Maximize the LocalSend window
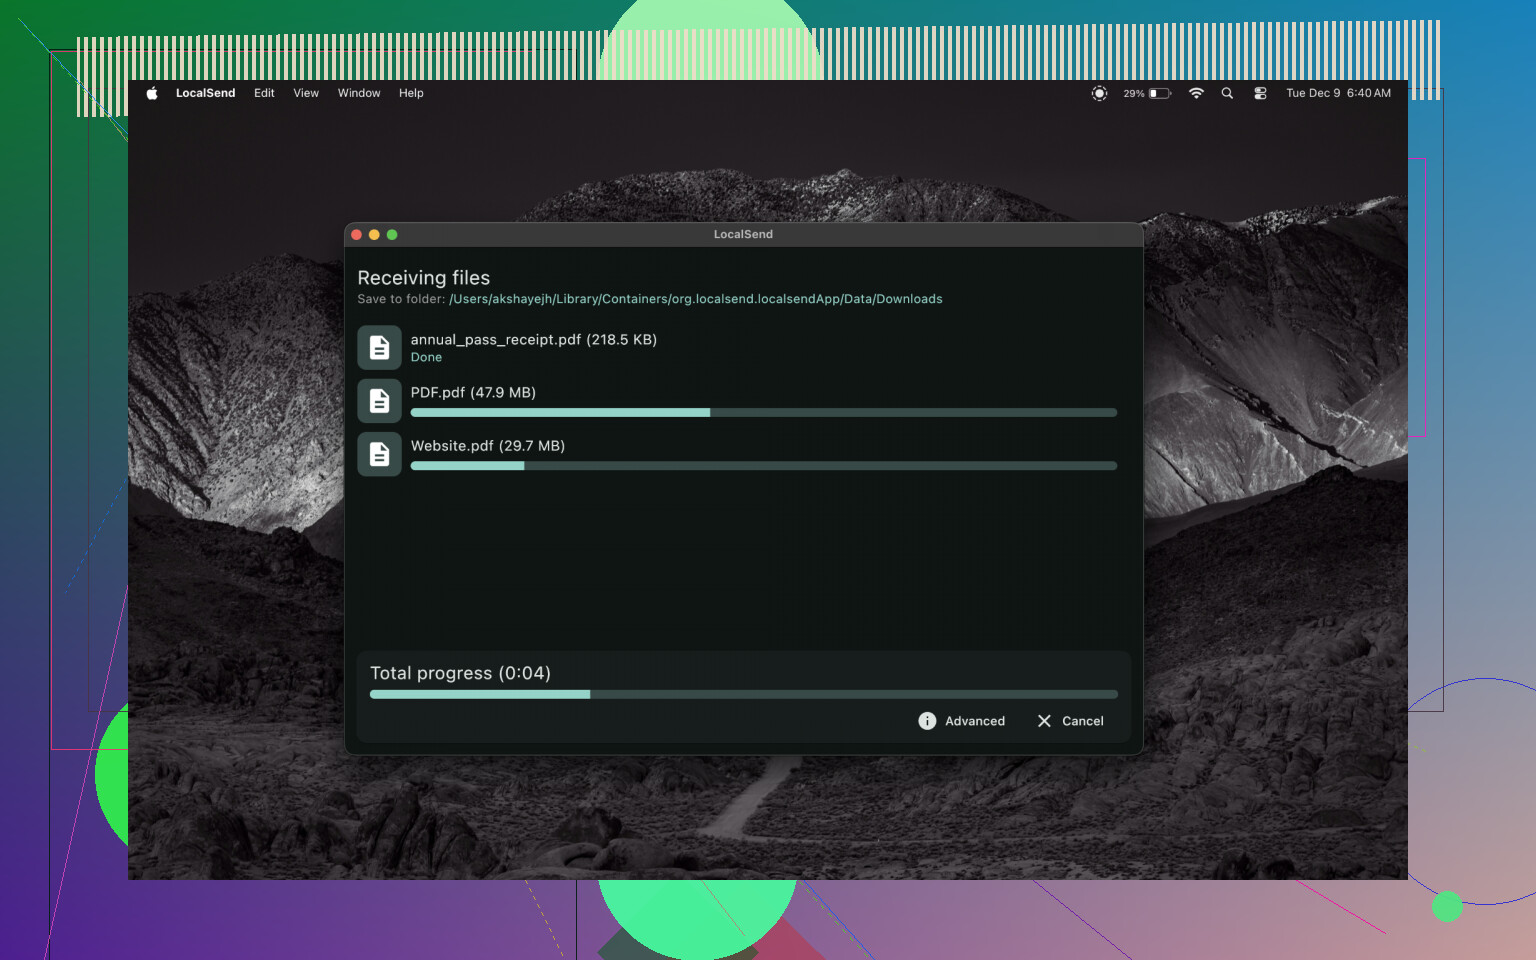 392,235
